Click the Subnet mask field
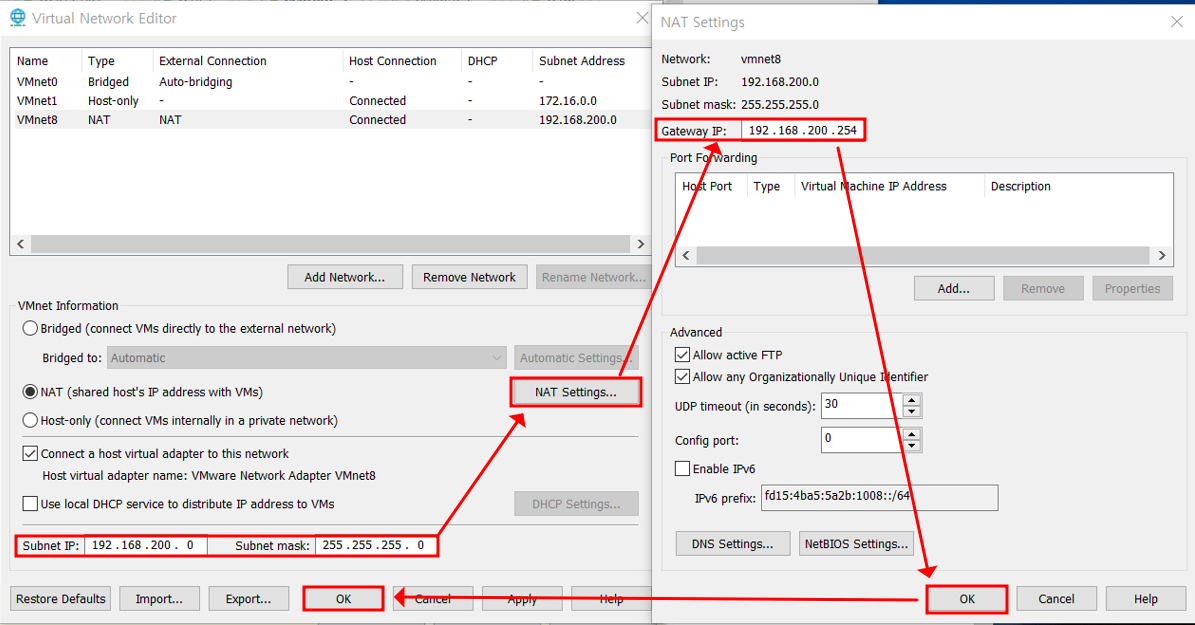Viewport: 1195px width, 625px height. click(376, 545)
